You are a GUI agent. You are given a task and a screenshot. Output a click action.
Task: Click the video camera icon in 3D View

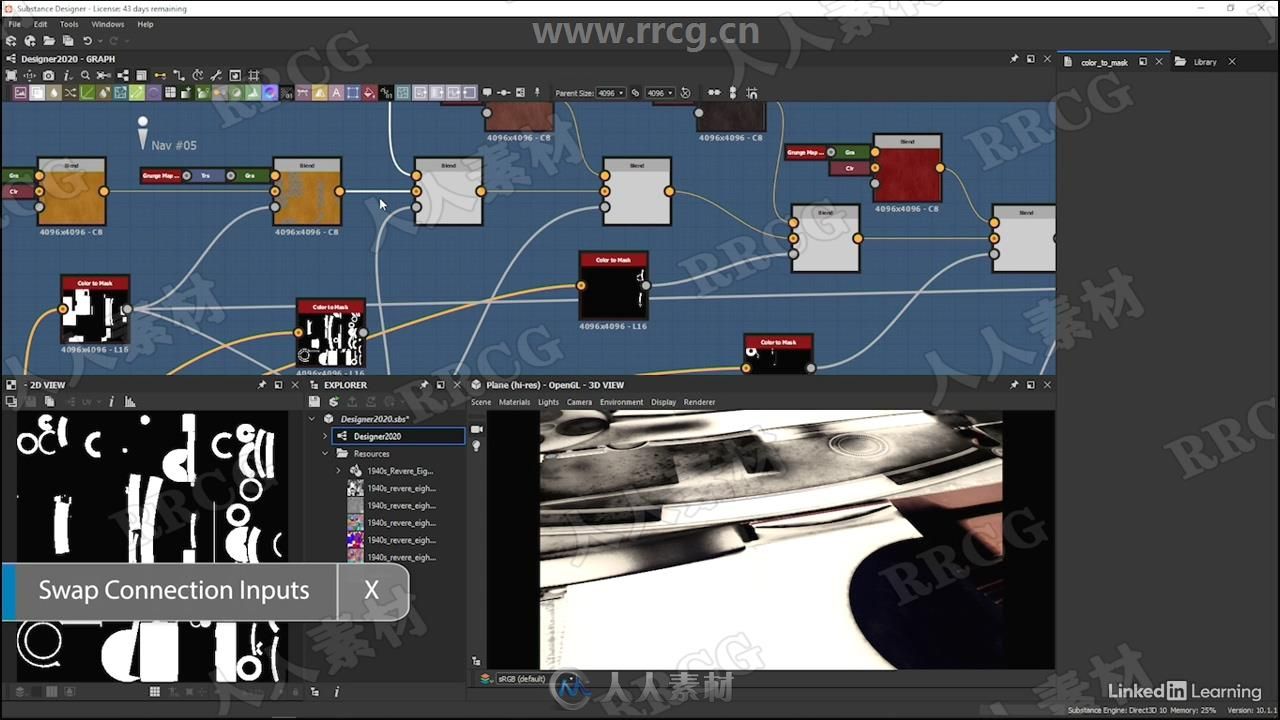(x=477, y=429)
